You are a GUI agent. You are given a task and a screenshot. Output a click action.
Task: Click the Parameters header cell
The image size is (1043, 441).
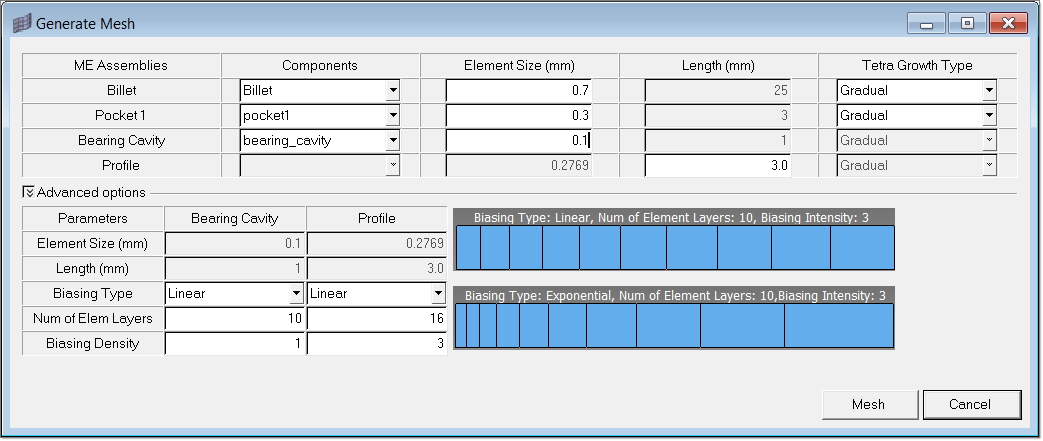[x=92, y=218]
